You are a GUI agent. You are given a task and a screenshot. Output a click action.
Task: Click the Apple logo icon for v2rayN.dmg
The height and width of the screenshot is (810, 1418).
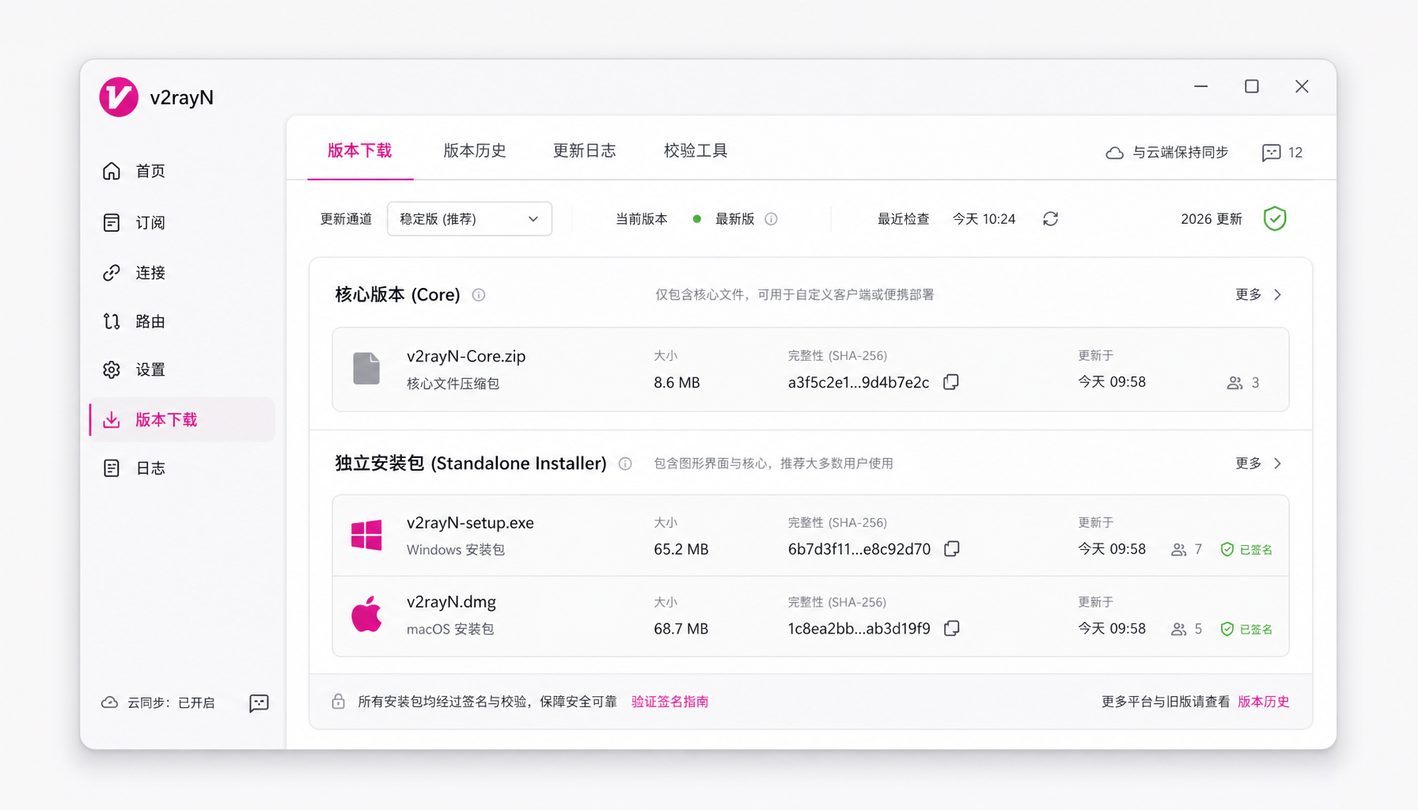click(x=366, y=614)
